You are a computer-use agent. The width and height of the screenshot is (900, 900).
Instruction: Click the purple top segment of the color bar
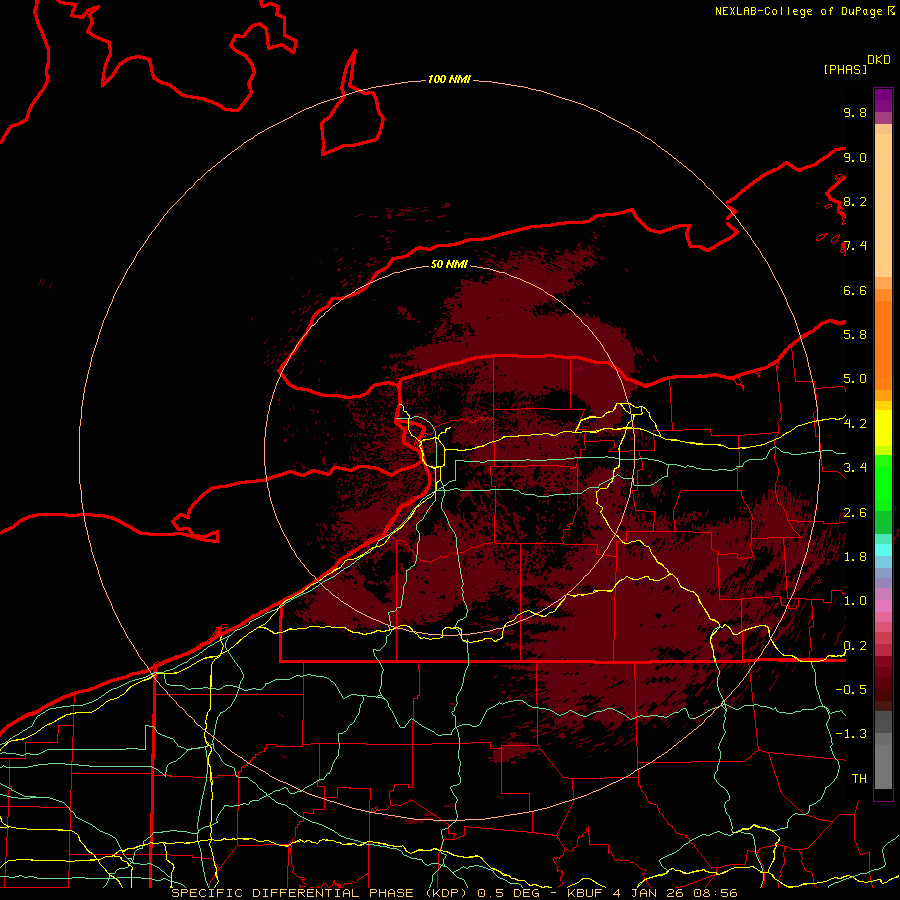pyautogui.click(x=883, y=100)
